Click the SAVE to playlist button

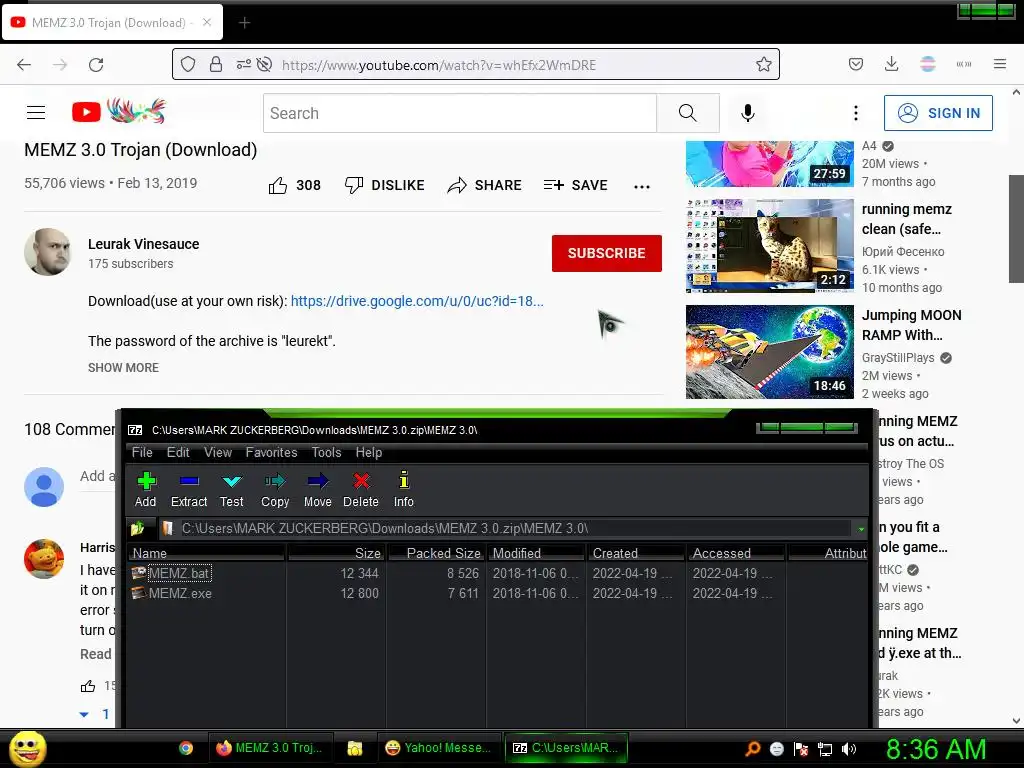(575, 185)
